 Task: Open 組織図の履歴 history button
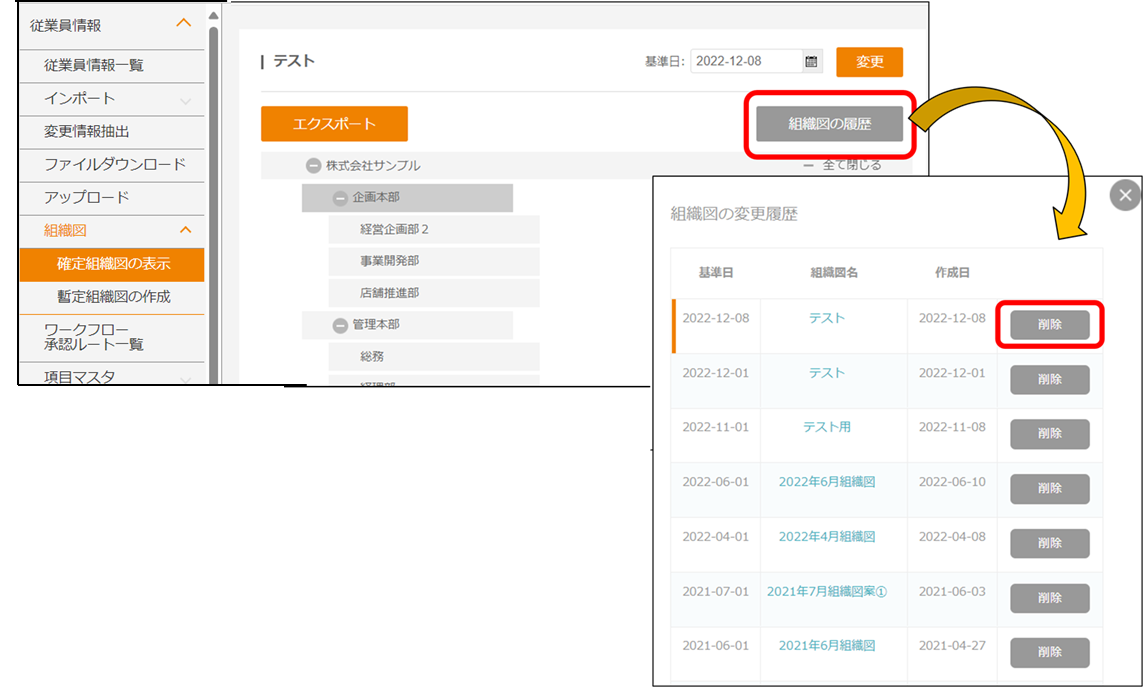point(829,124)
